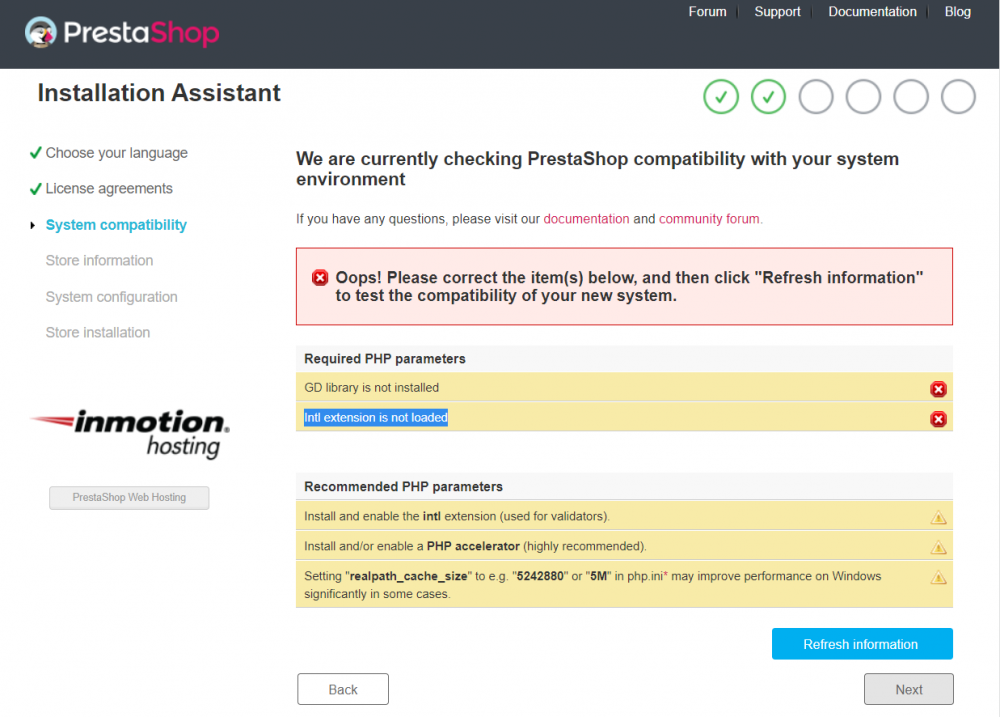Select the System configuration step in sidebar
Image resolution: width=1000 pixels, height=717 pixels.
(111, 296)
